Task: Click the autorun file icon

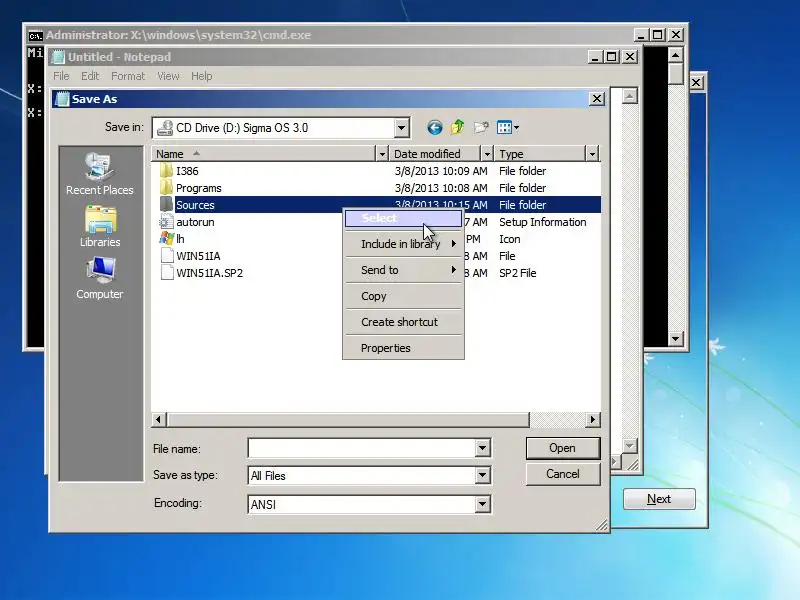Action: point(166,221)
